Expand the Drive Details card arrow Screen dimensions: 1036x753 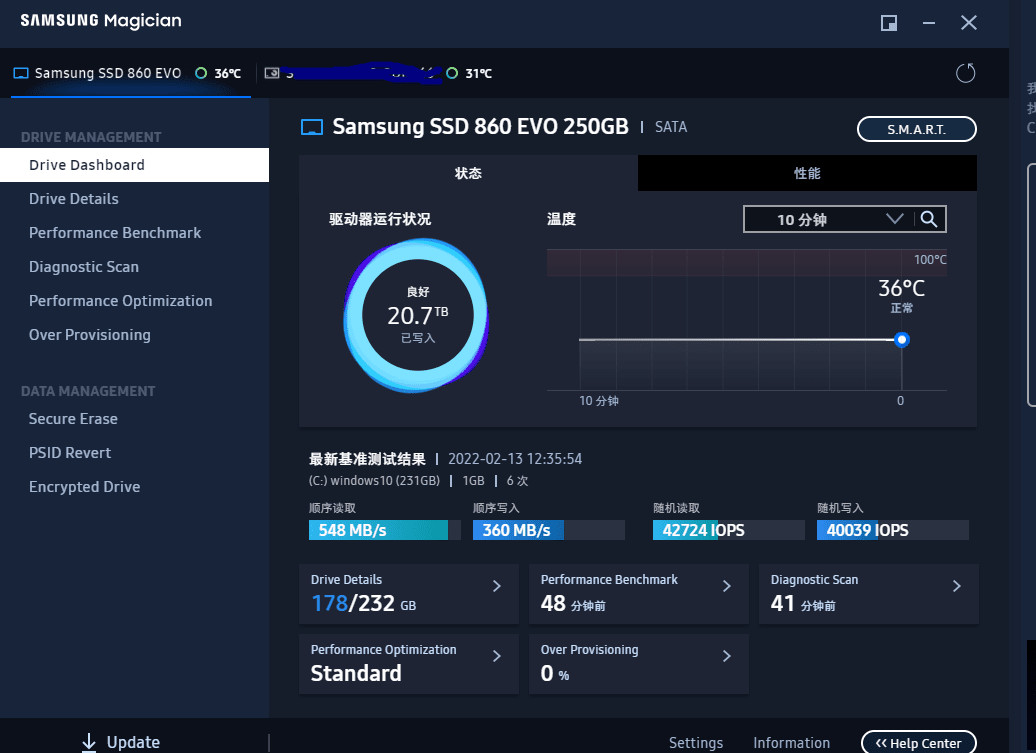pos(496,587)
